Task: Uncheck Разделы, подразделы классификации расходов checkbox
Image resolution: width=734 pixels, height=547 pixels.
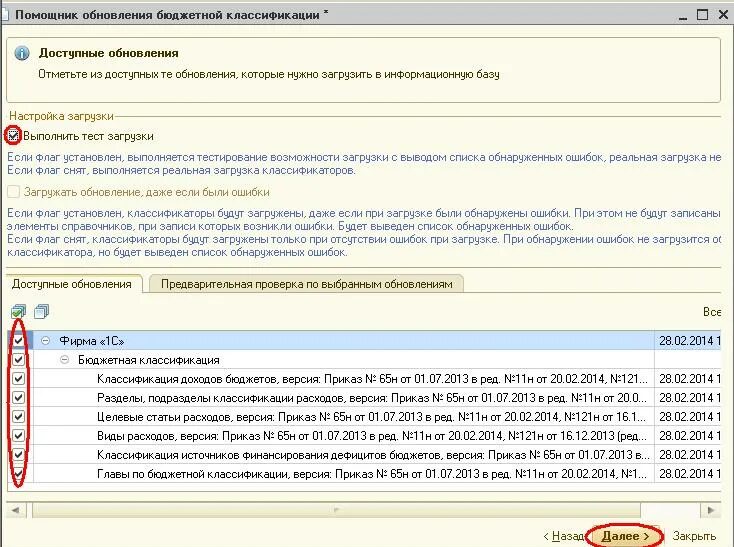Action: (x=18, y=398)
